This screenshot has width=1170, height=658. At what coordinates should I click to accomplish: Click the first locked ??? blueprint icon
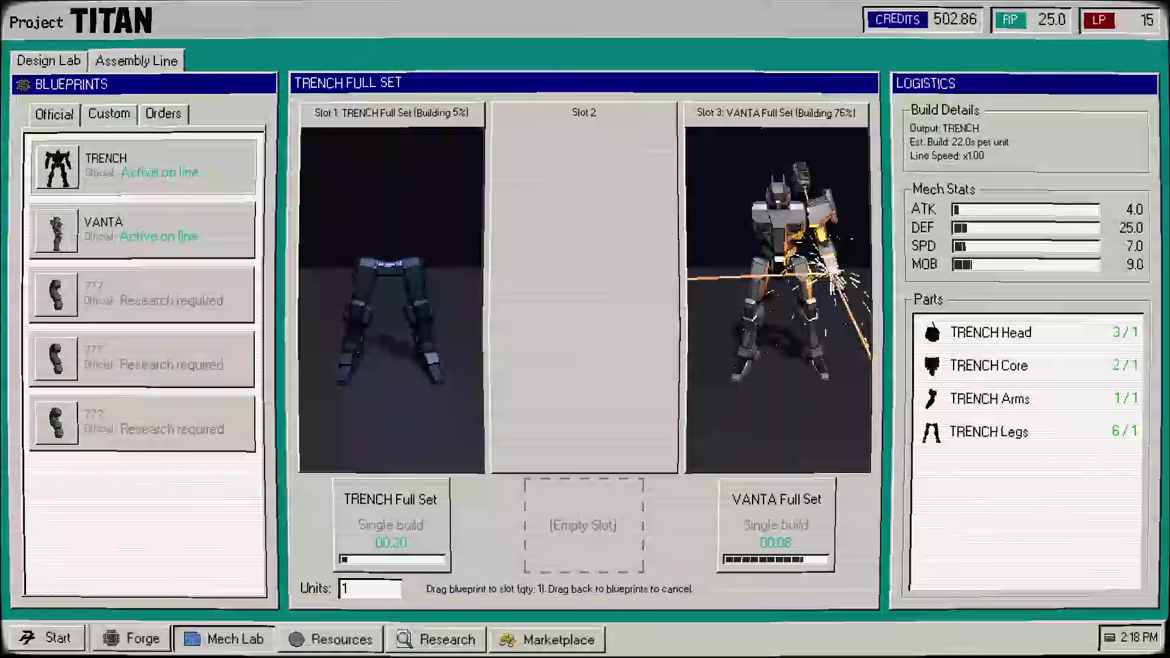pos(57,295)
